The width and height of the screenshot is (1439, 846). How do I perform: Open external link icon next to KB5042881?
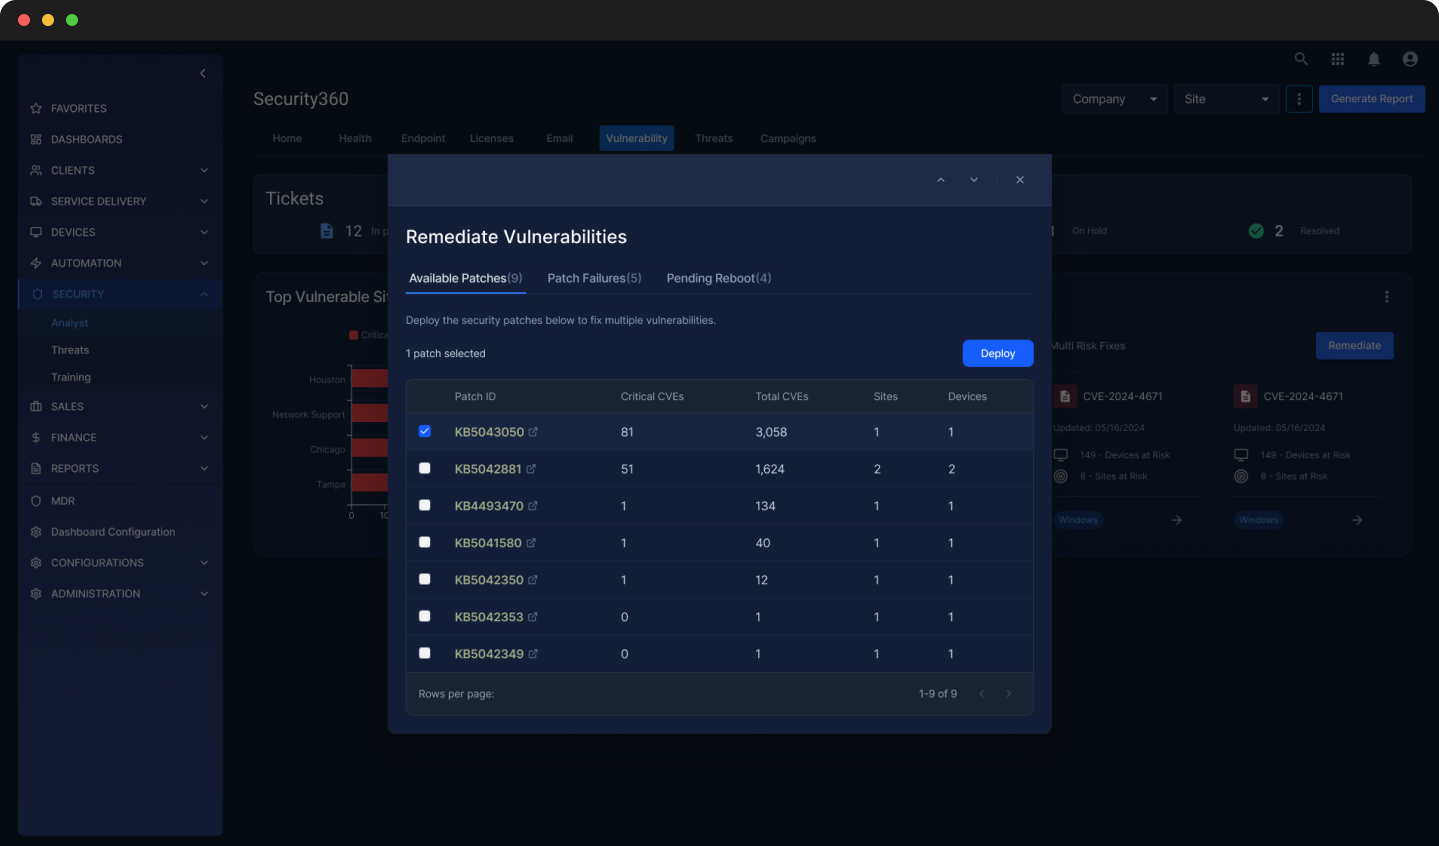(532, 468)
